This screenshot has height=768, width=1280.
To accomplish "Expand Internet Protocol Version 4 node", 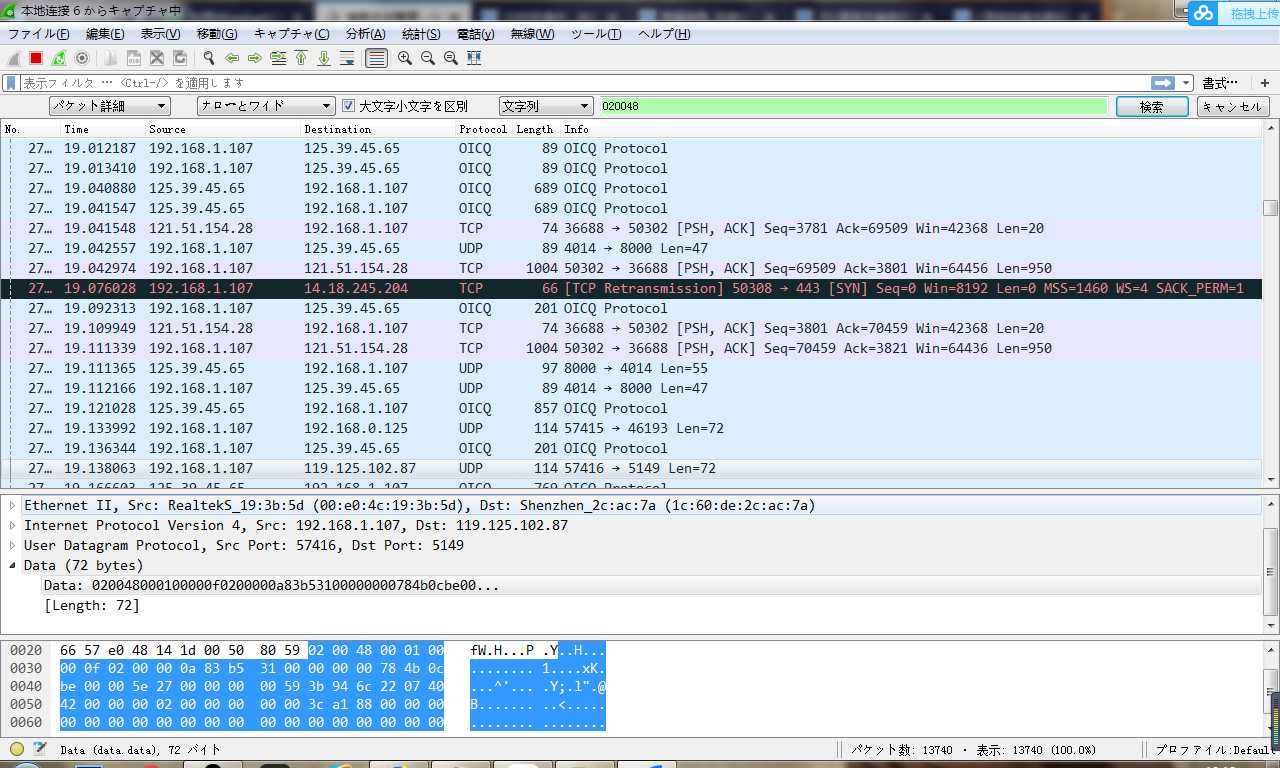I will [x=13, y=526].
